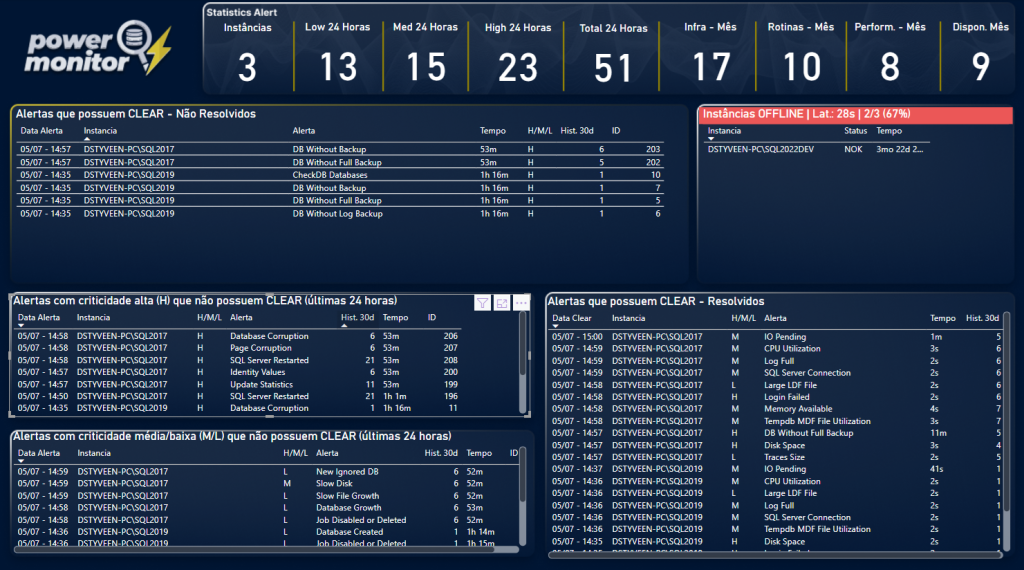Select the Infra - Mês card value 17
The image size is (1024, 570).
(x=711, y=66)
